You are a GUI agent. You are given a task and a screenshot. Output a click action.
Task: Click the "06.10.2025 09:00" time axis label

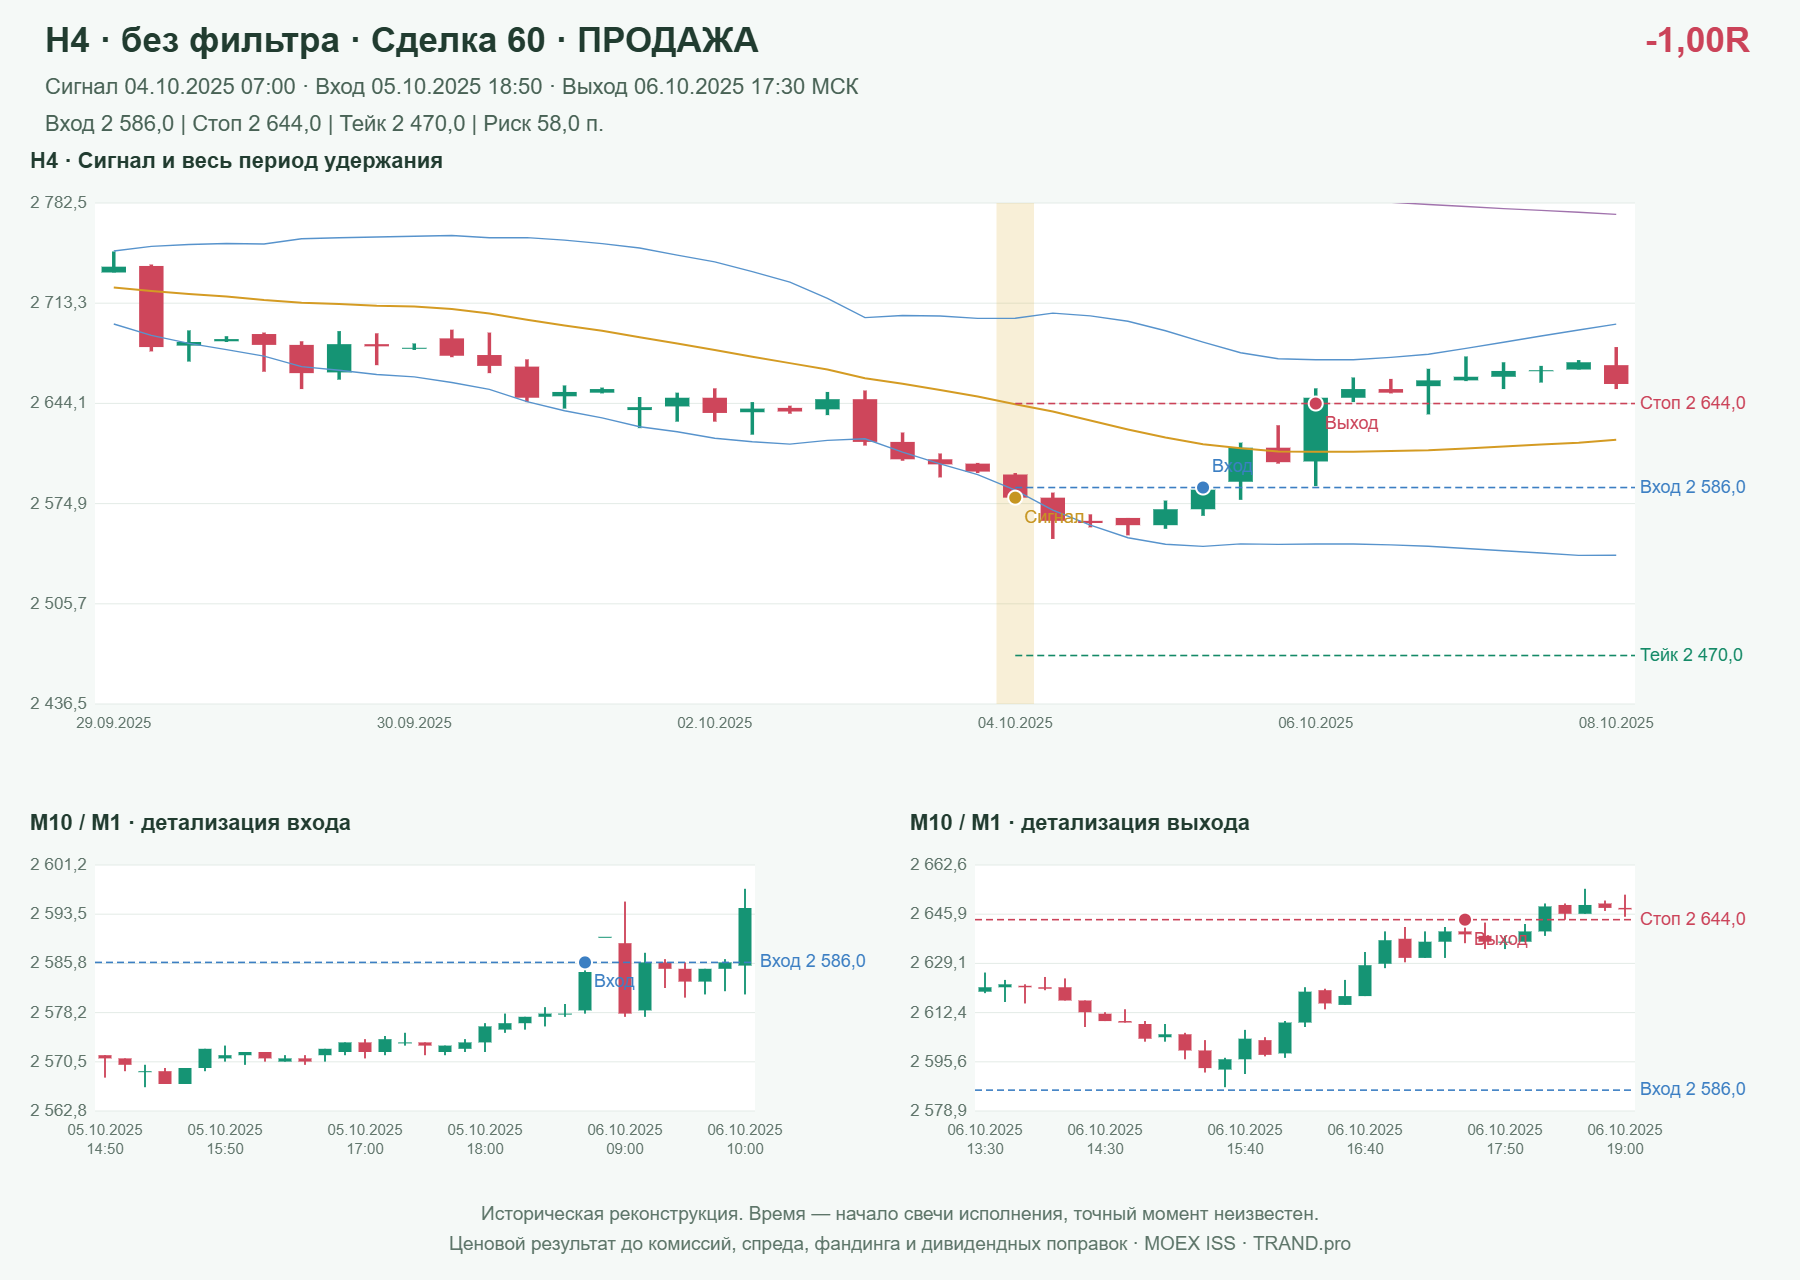click(x=625, y=1139)
